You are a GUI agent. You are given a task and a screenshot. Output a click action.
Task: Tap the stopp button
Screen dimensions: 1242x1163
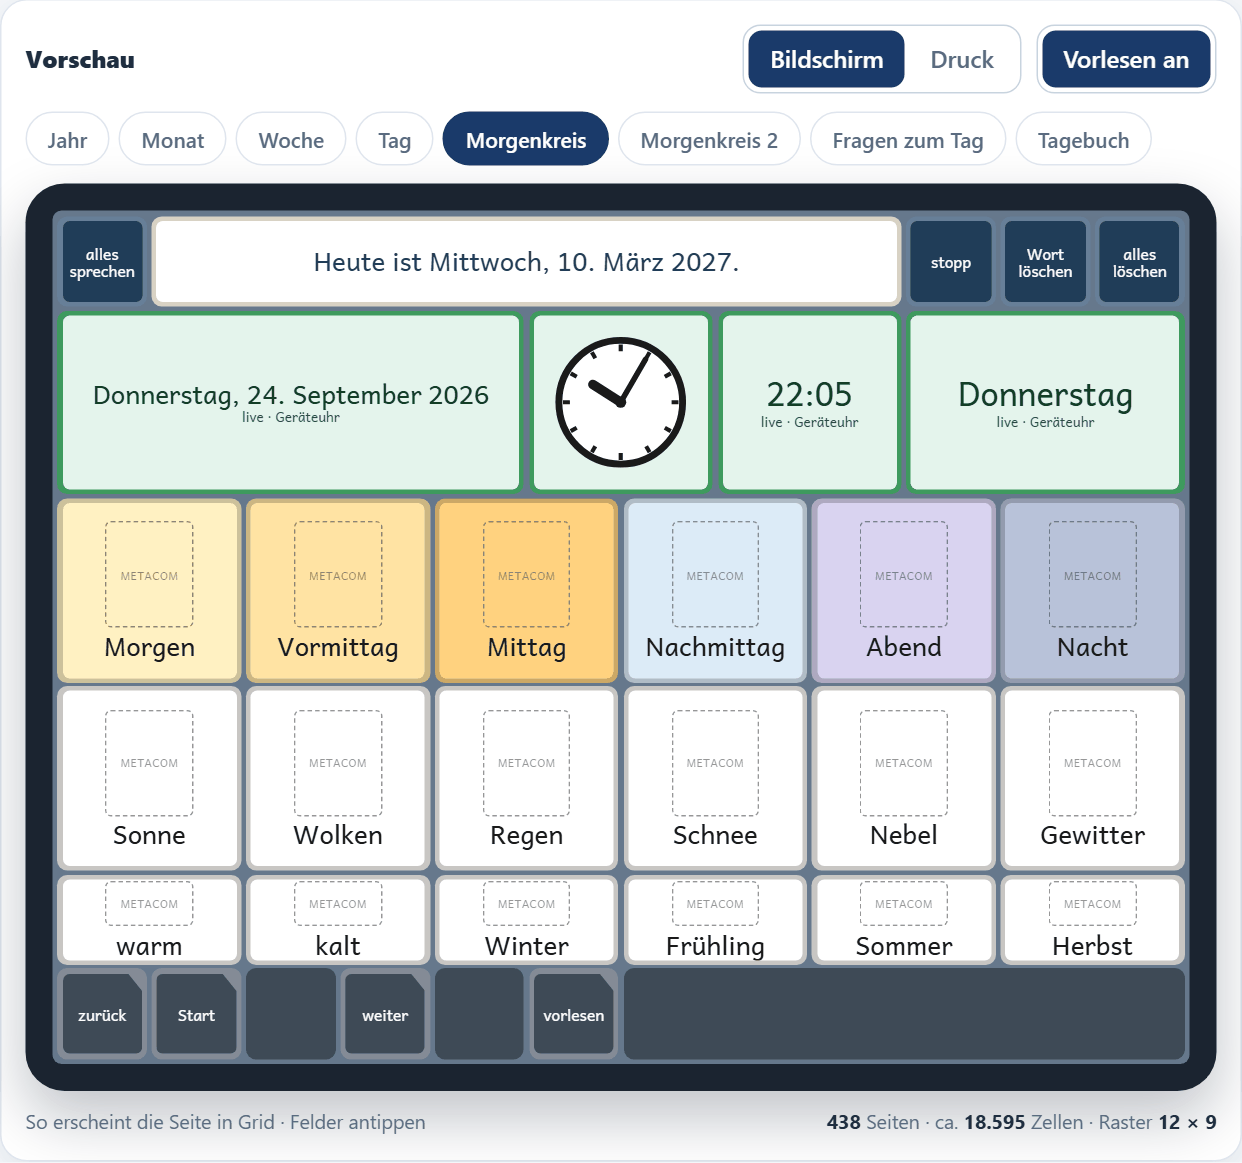951,263
